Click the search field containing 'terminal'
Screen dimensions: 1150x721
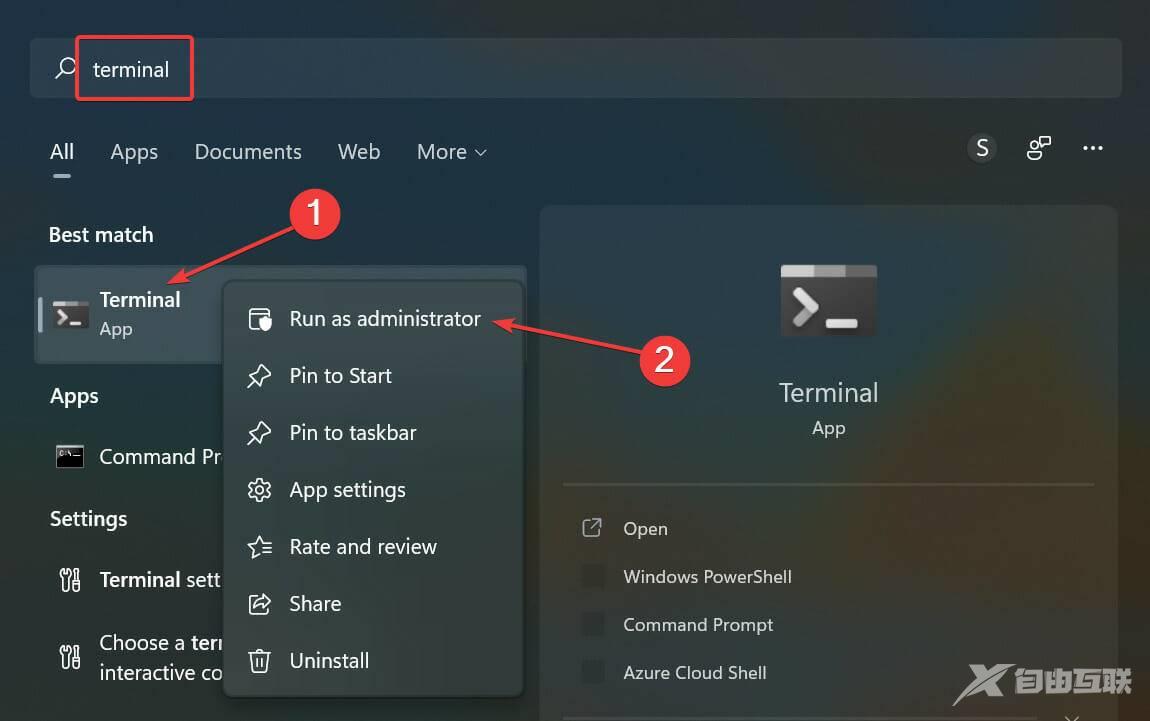(576, 68)
